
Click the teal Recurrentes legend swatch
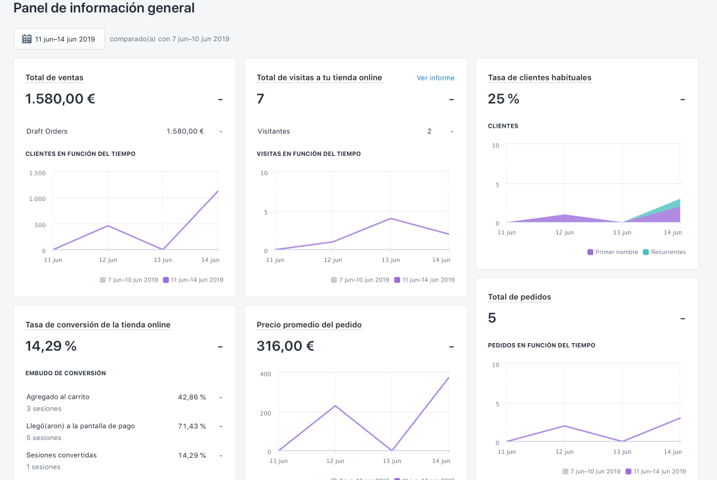point(646,252)
